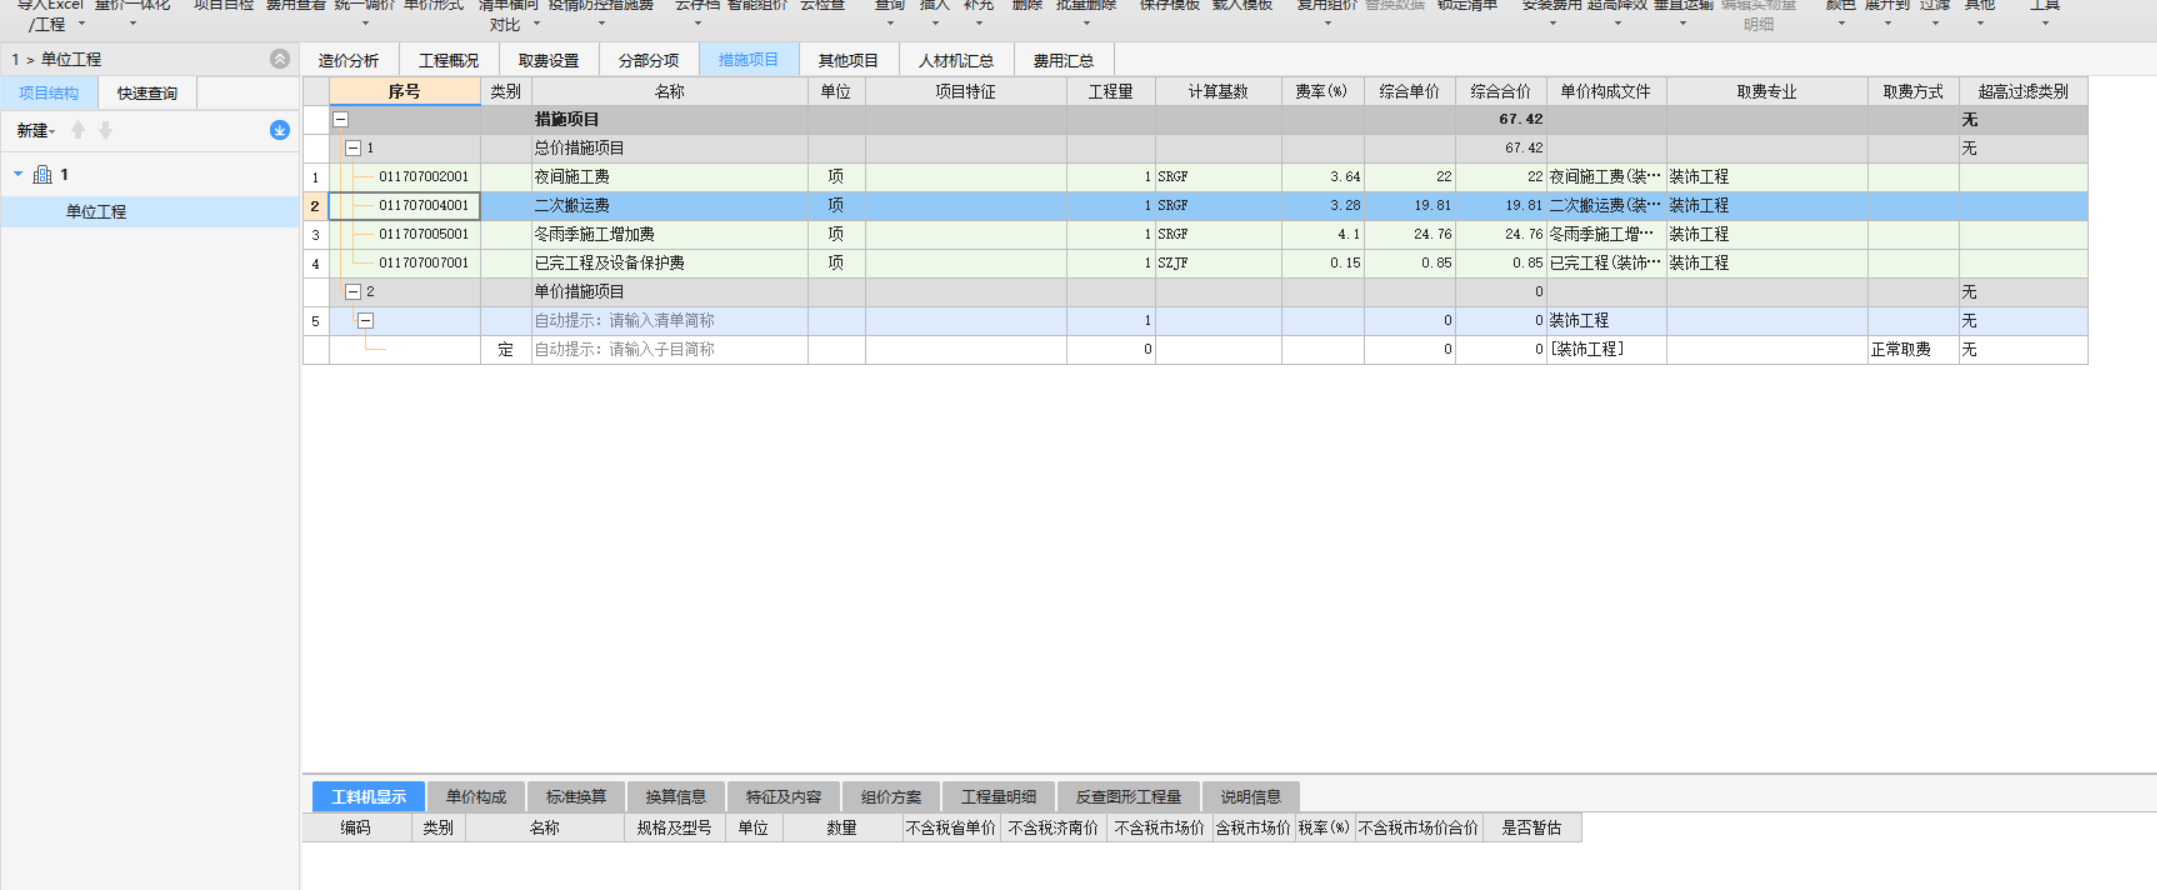Click the blue download arrow icon
The width and height of the screenshot is (2157, 890).
(x=280, y=130)
